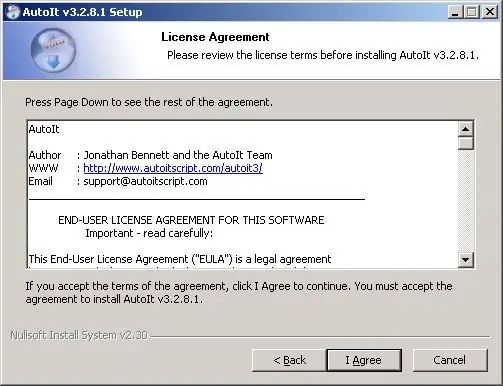This screenshot has width=503, height=386.
Task: Click the AutoIt icon in the title bar
Action: [12, 12]
